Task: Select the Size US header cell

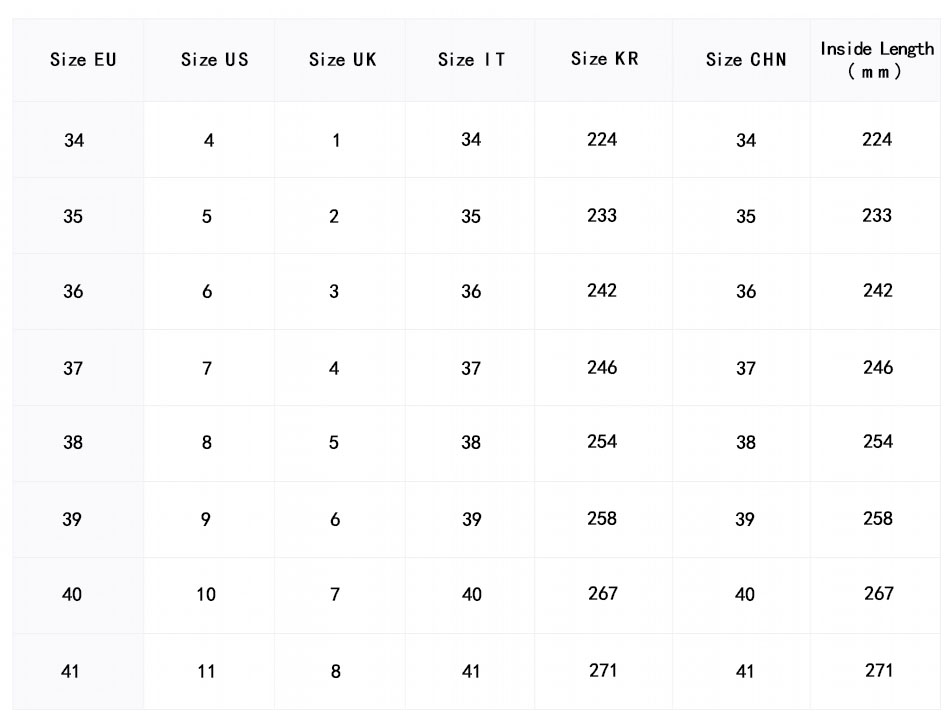Action: click(214, 60)
